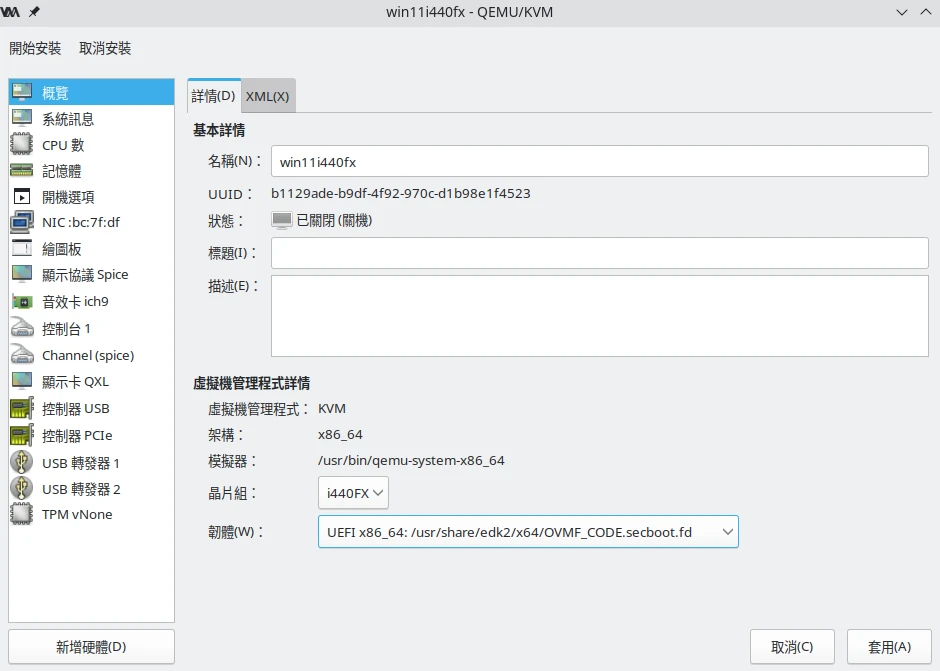Focus the 名稱 name input field

coord(599,161)
